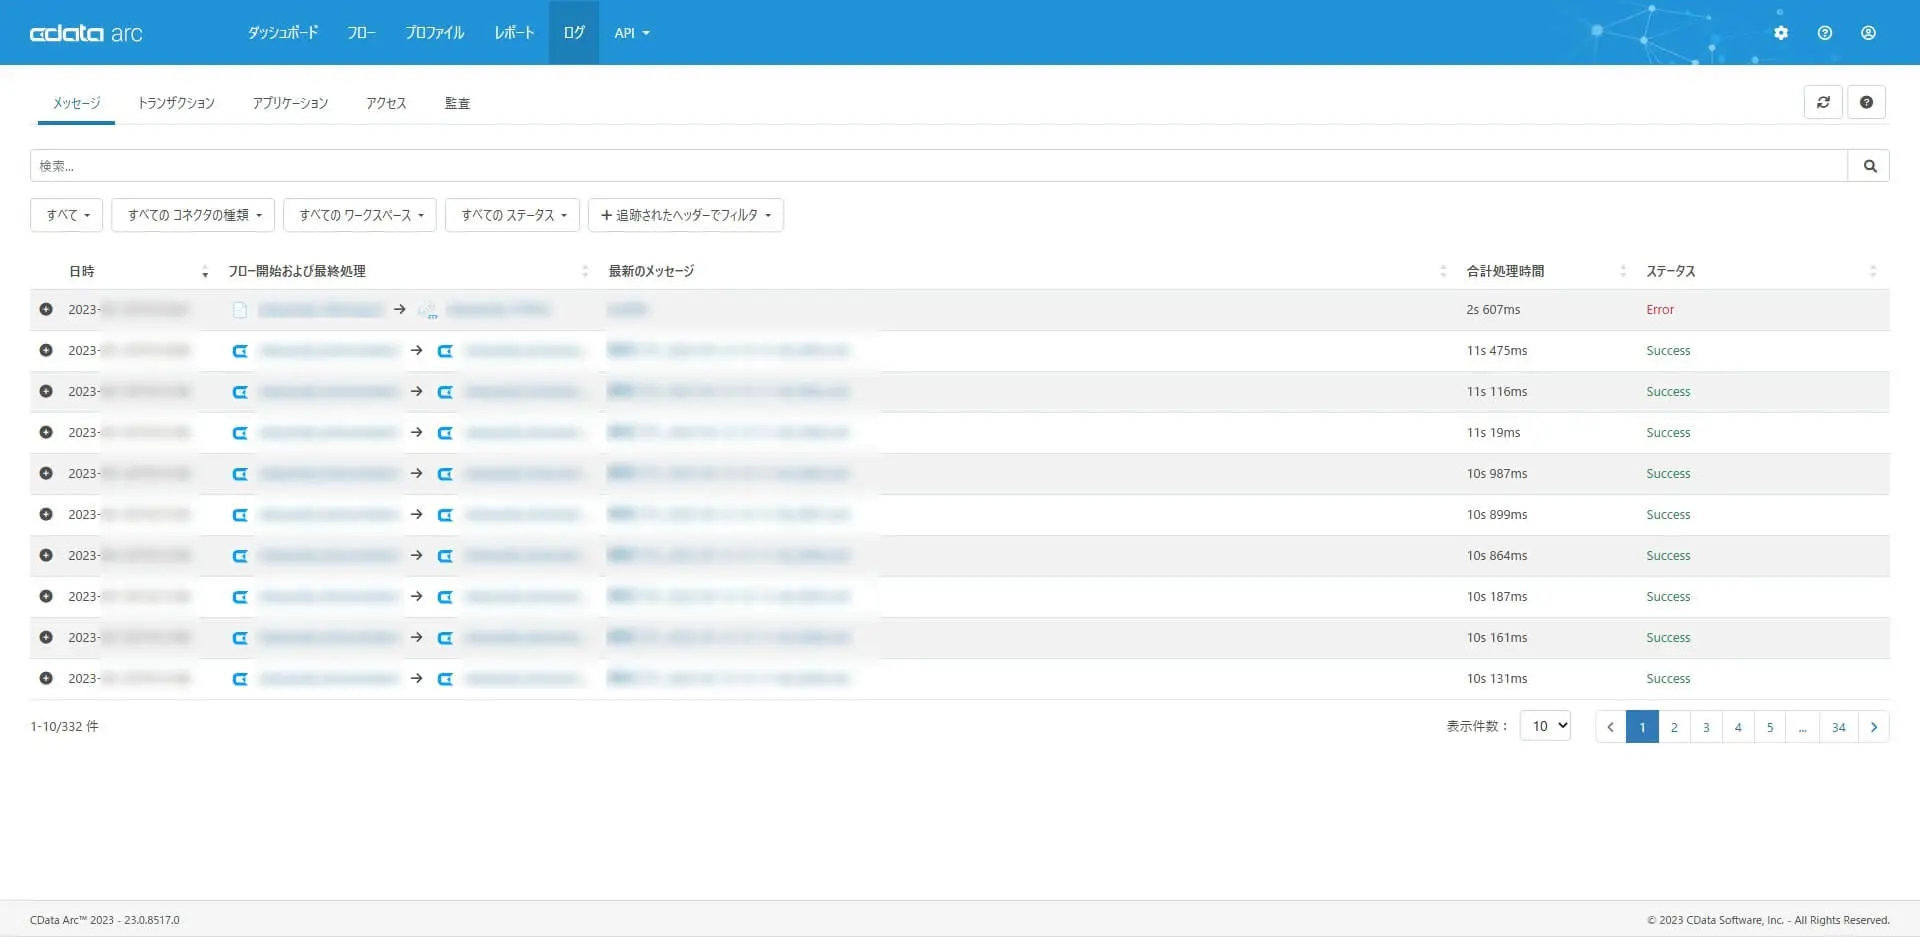Viewport: 1920px width, 937px height.
Task: Jump to page 5 in pagination
Action: click(1770, 727)
